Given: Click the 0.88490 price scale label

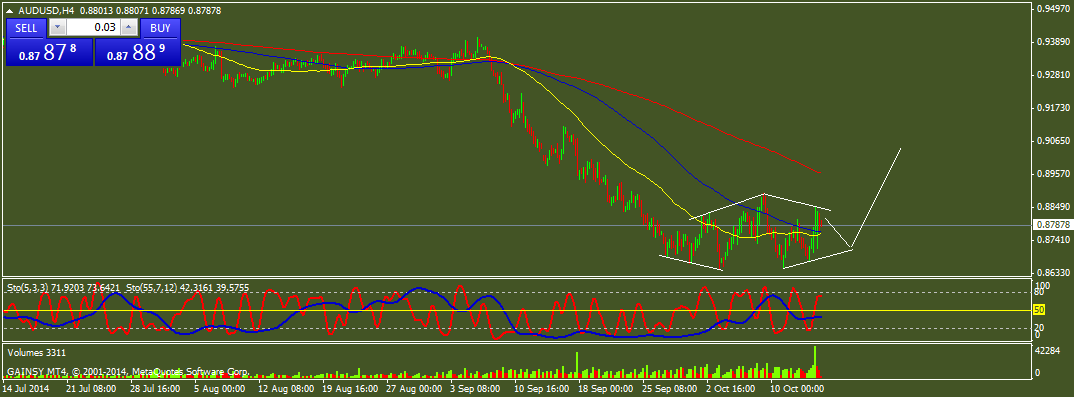Looking at the screenshot, I should point(1054,206).
